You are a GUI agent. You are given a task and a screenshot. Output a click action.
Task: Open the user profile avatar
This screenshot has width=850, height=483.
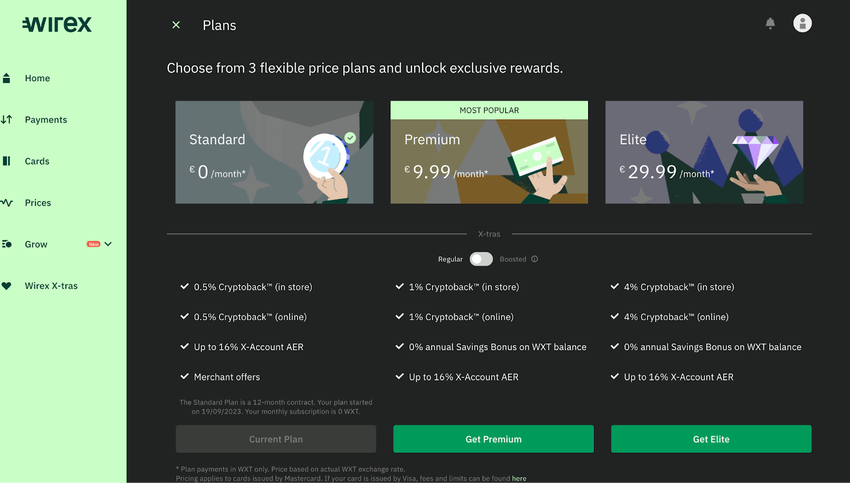pyautogui.click(x=802, y=23)
